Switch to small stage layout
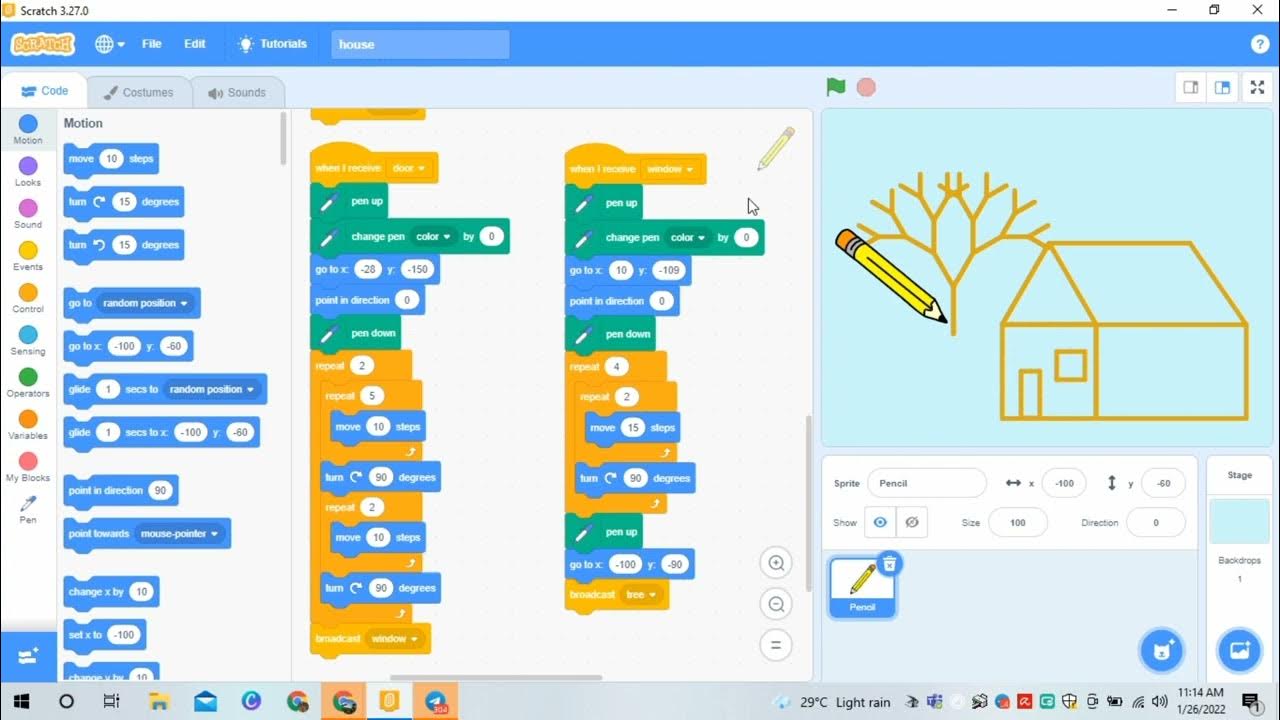Image resolution: width=1280 pixels, height=720 pixels. tap(1191, 87)
